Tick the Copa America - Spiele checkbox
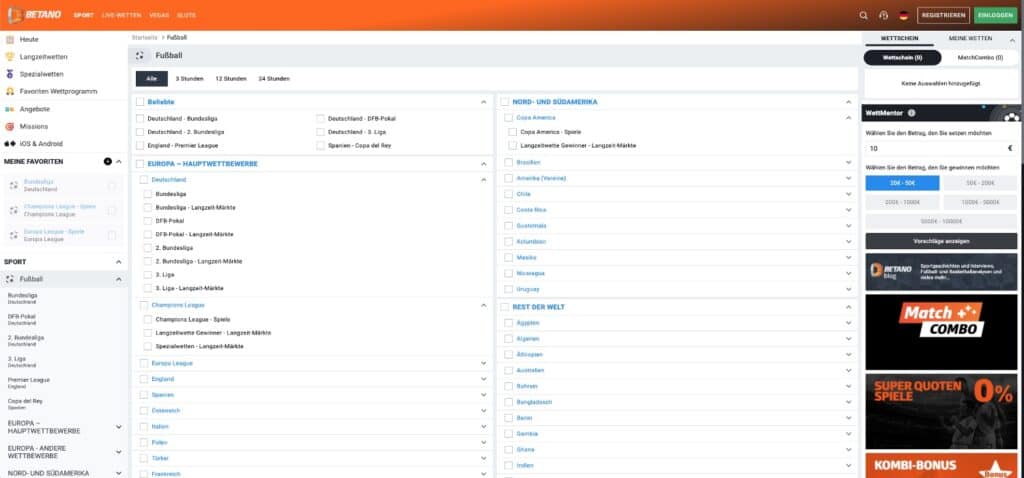 tap(513, 132)
